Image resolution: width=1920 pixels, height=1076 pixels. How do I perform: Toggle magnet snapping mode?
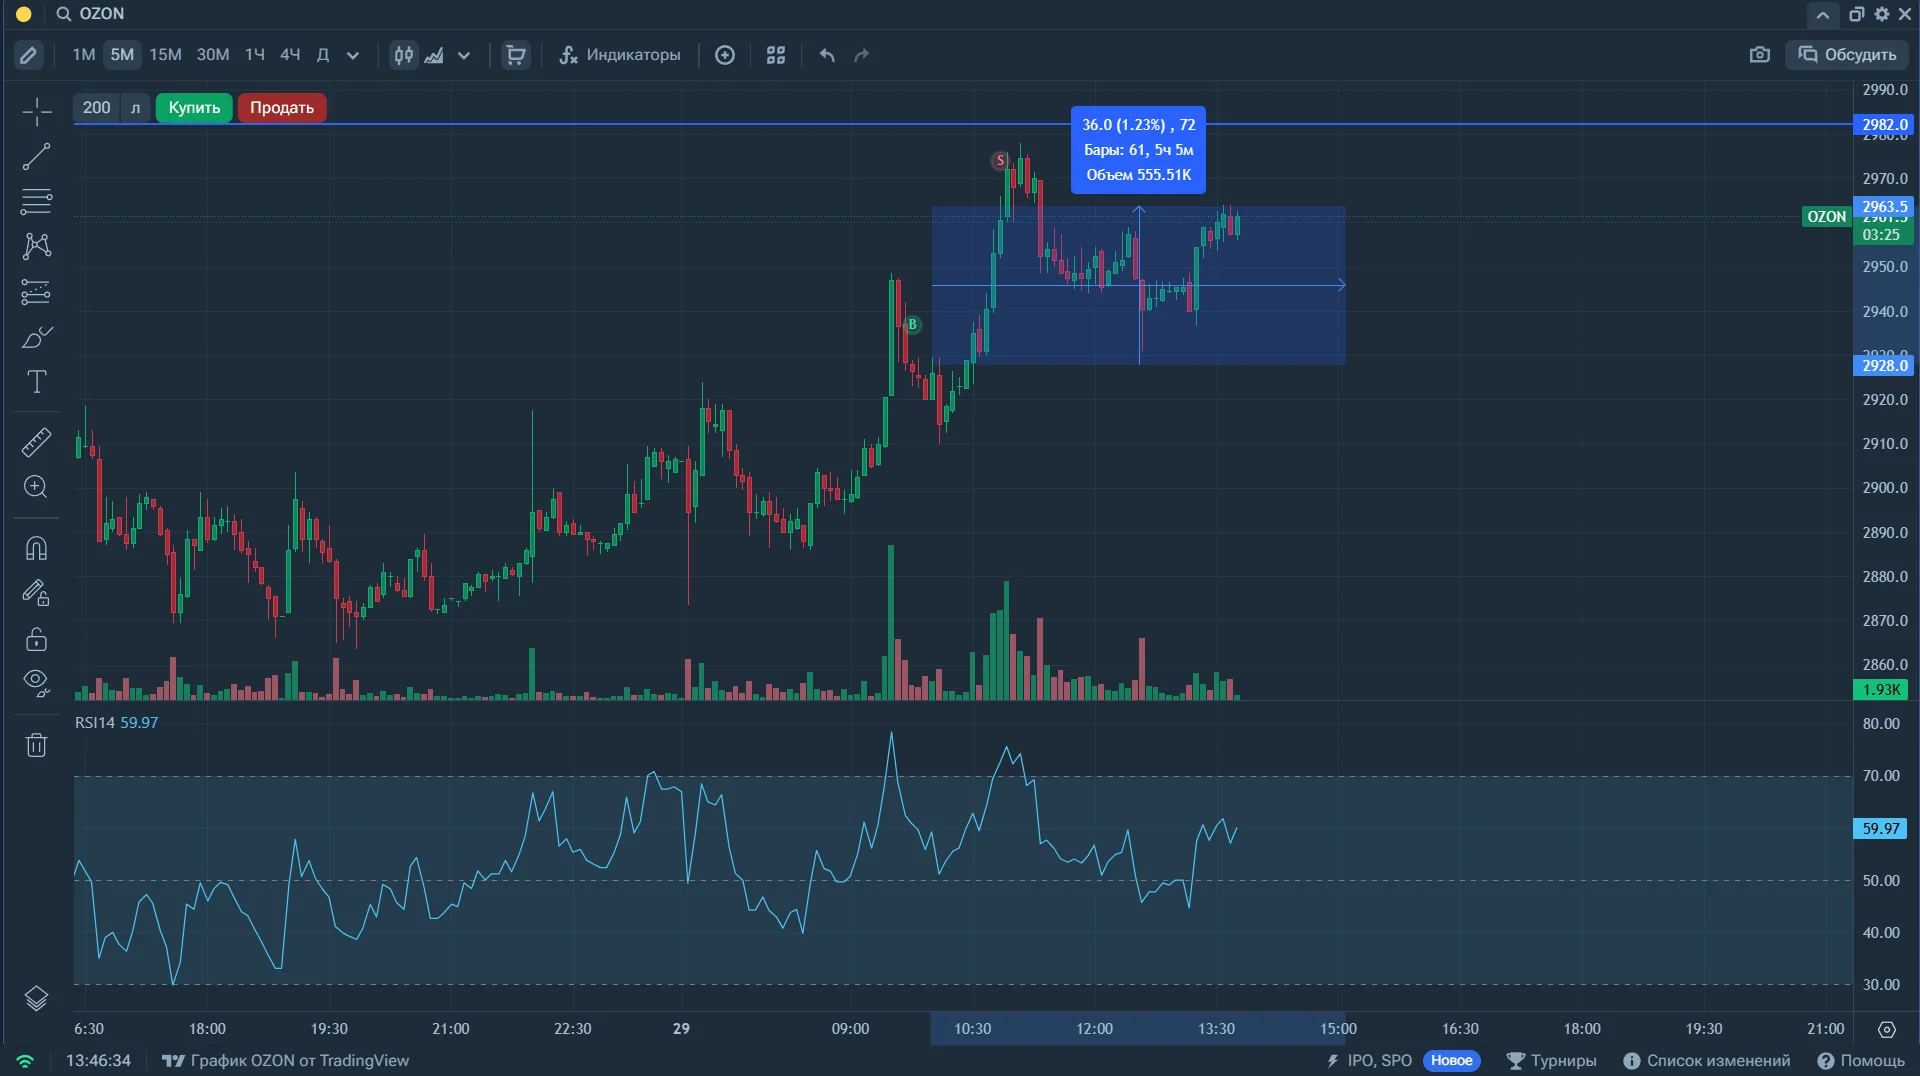(36, 548)
